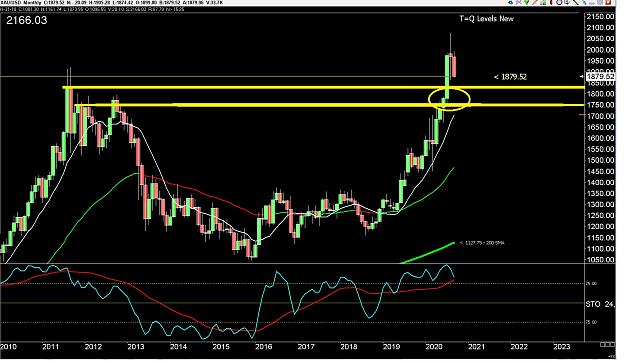This screenshot has height=362, width=625.
Task: Click the 1300.00 price axis label
Action: point(600,205)
